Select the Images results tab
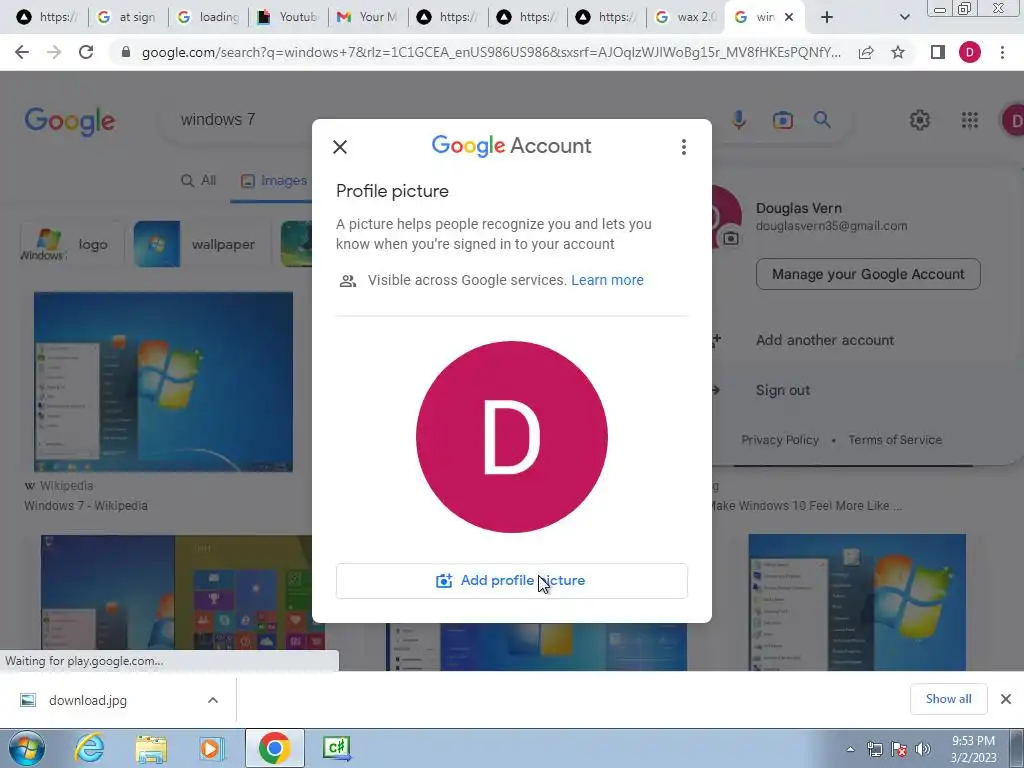 coord(274,181)
